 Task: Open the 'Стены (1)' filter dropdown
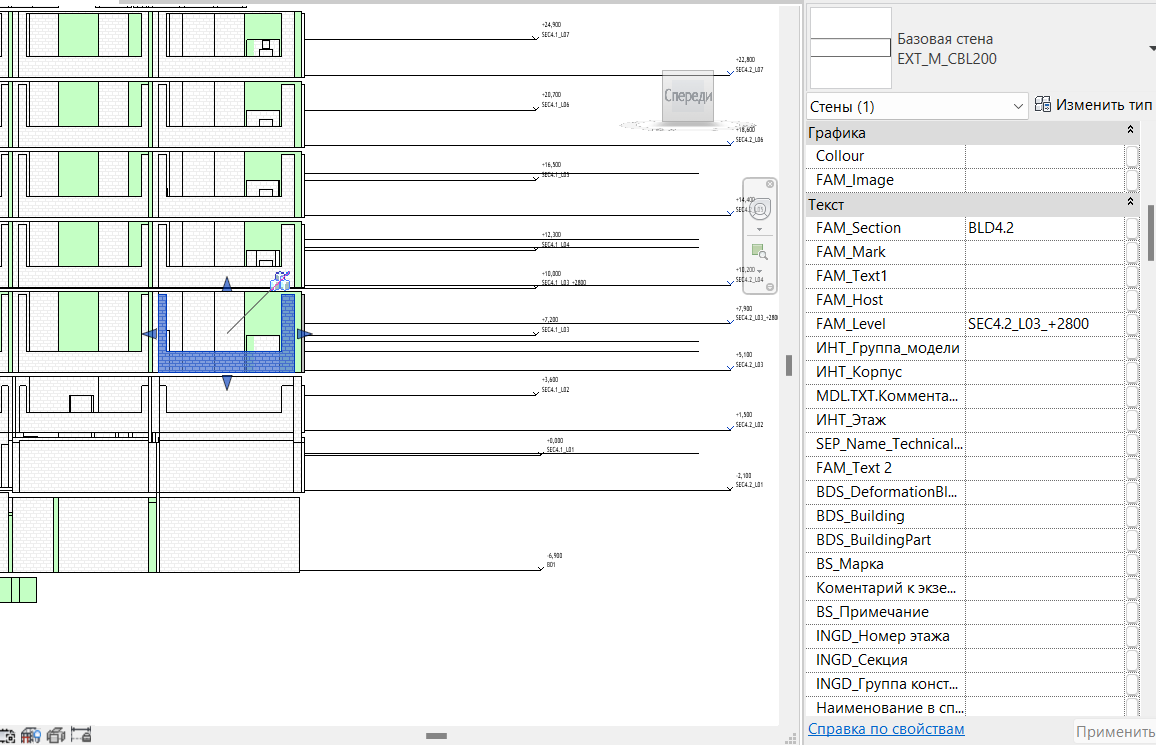click(x=917, y=106)
